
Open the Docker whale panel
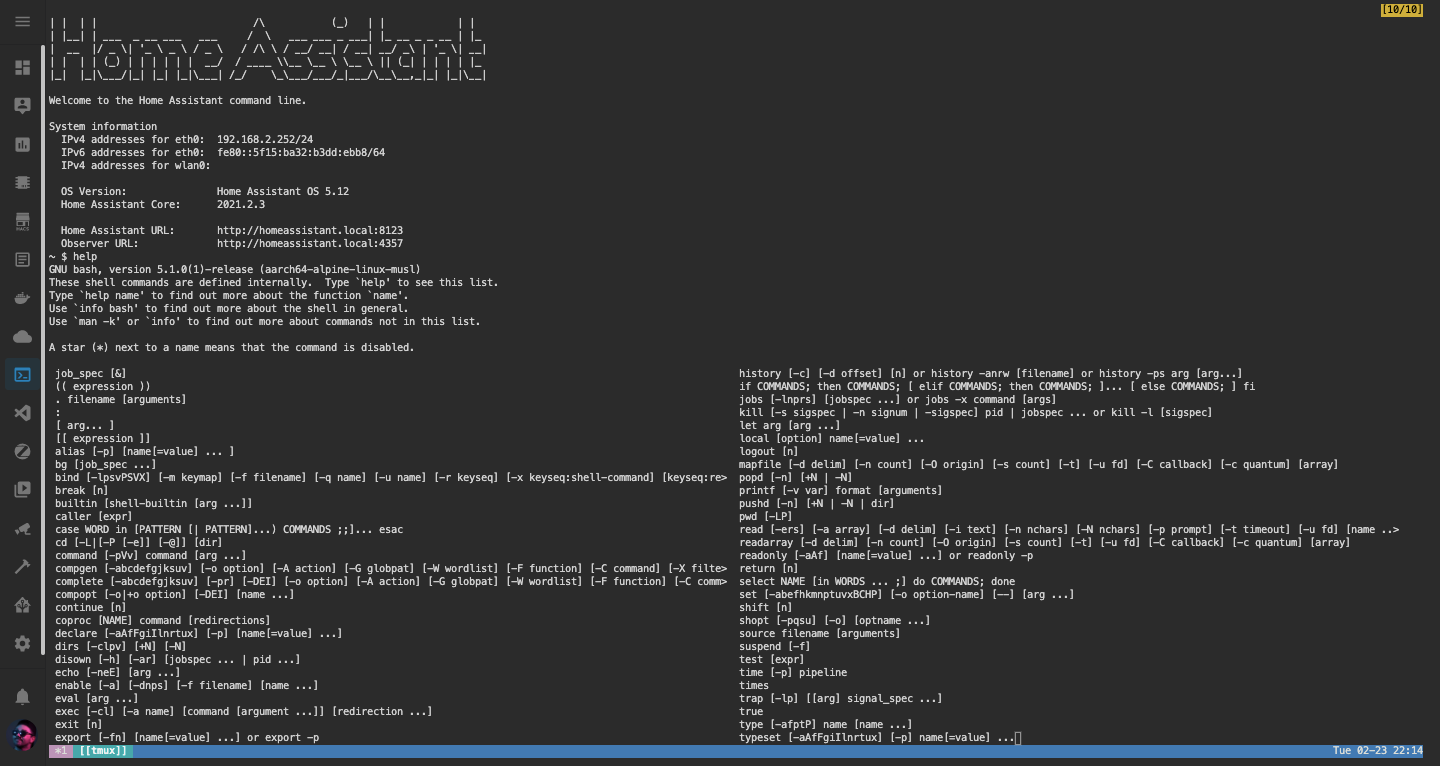[x=22, y=298]
